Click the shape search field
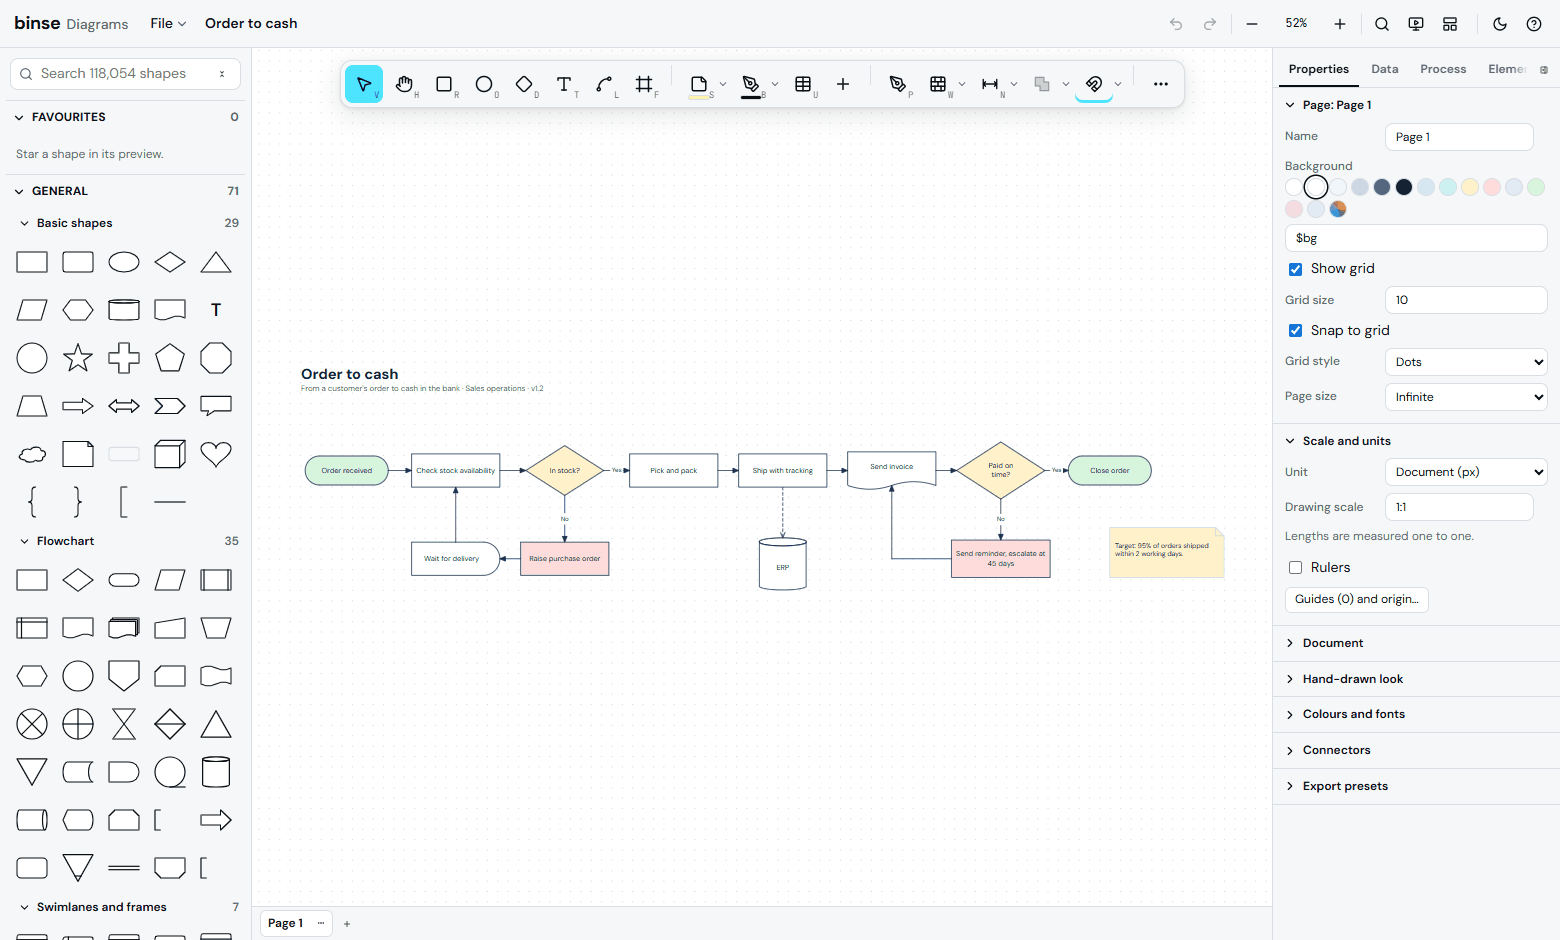 tap(125, 74)
